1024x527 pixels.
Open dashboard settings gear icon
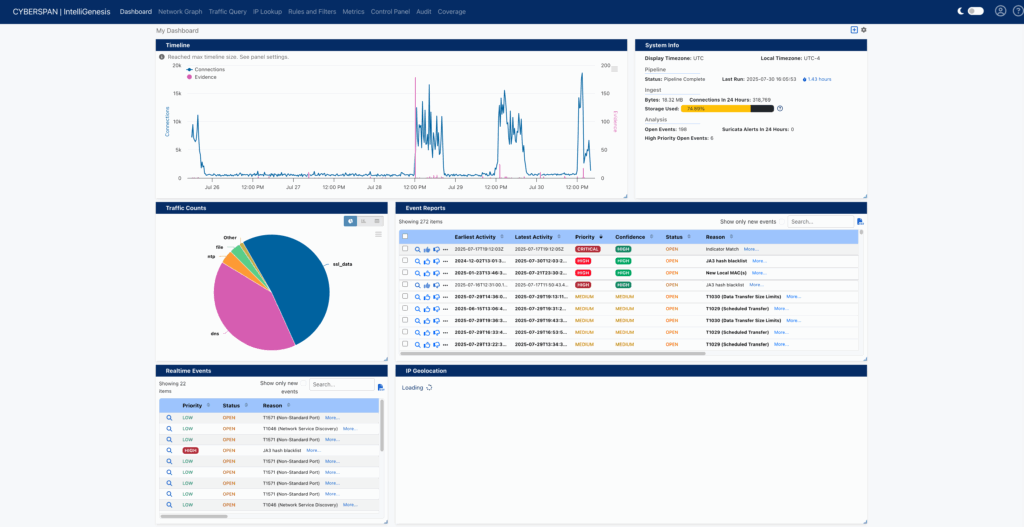click(x=864, y=30)
